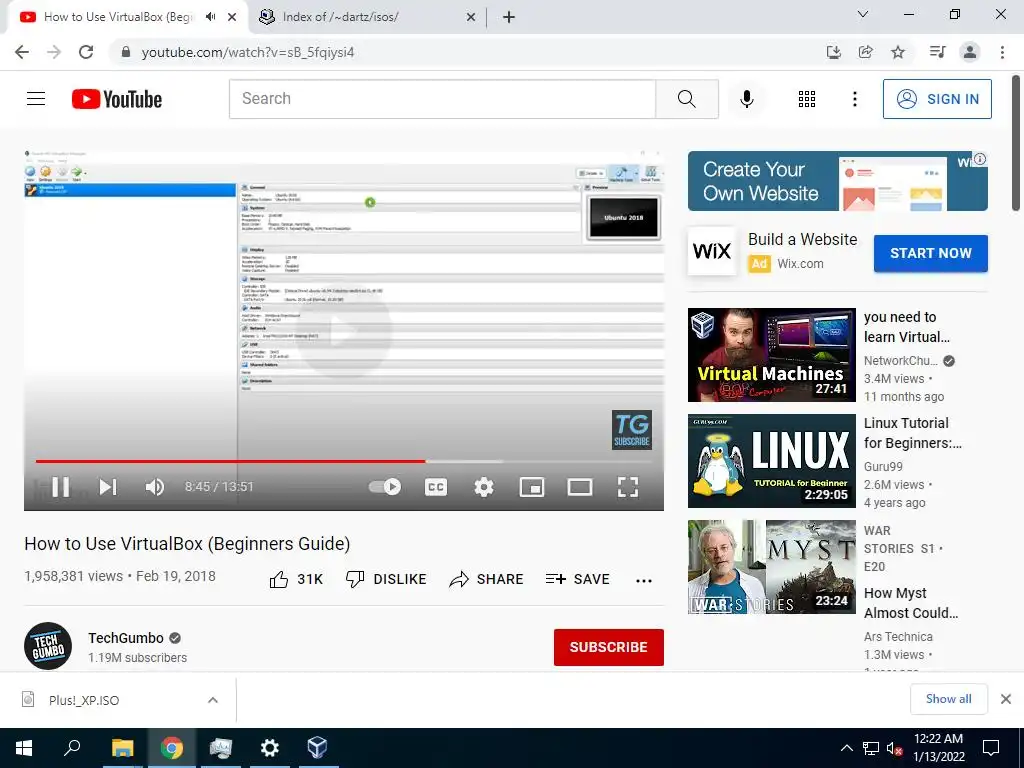1024x768 pixels.
Task: Save the video to a playlist
Action: [x=577, y=579]
